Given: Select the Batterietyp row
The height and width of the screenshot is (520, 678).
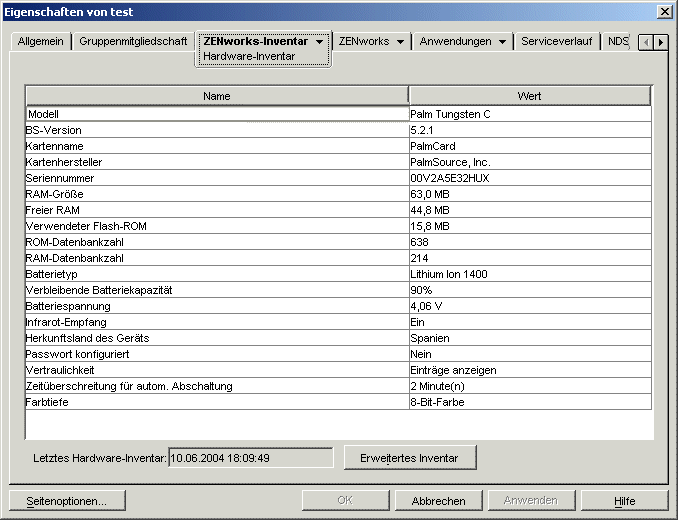Looking at the screenshot, I should (338, 274).
